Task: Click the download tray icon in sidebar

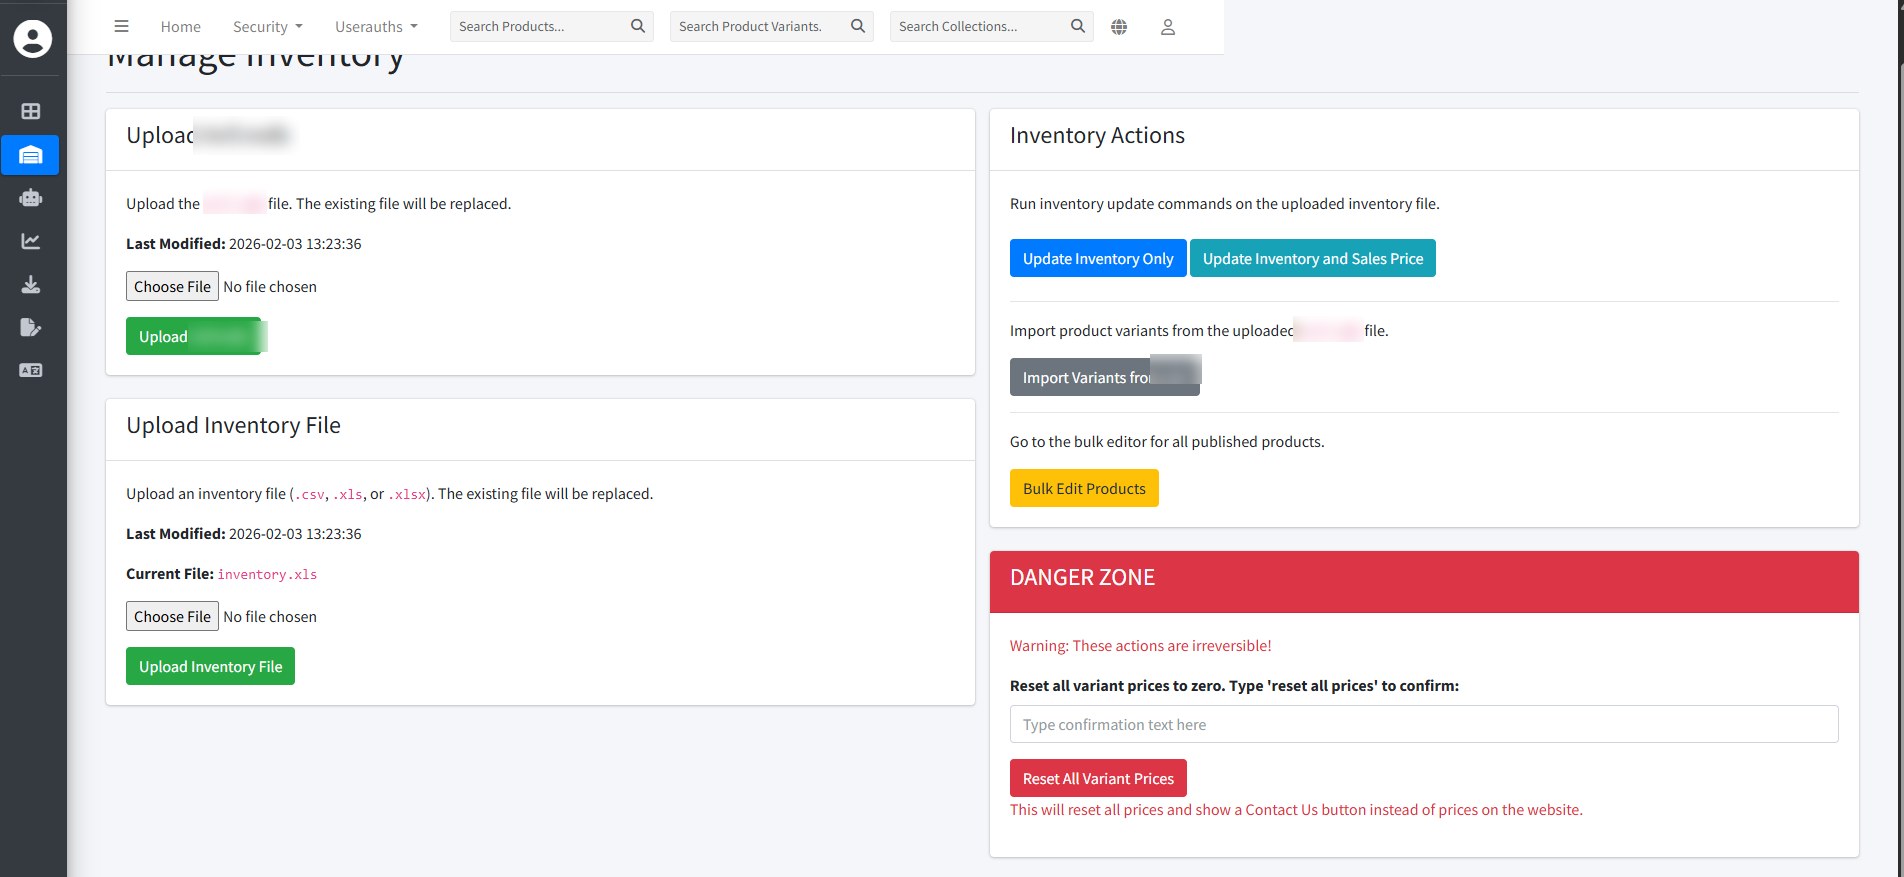Action: pos(31,285)
